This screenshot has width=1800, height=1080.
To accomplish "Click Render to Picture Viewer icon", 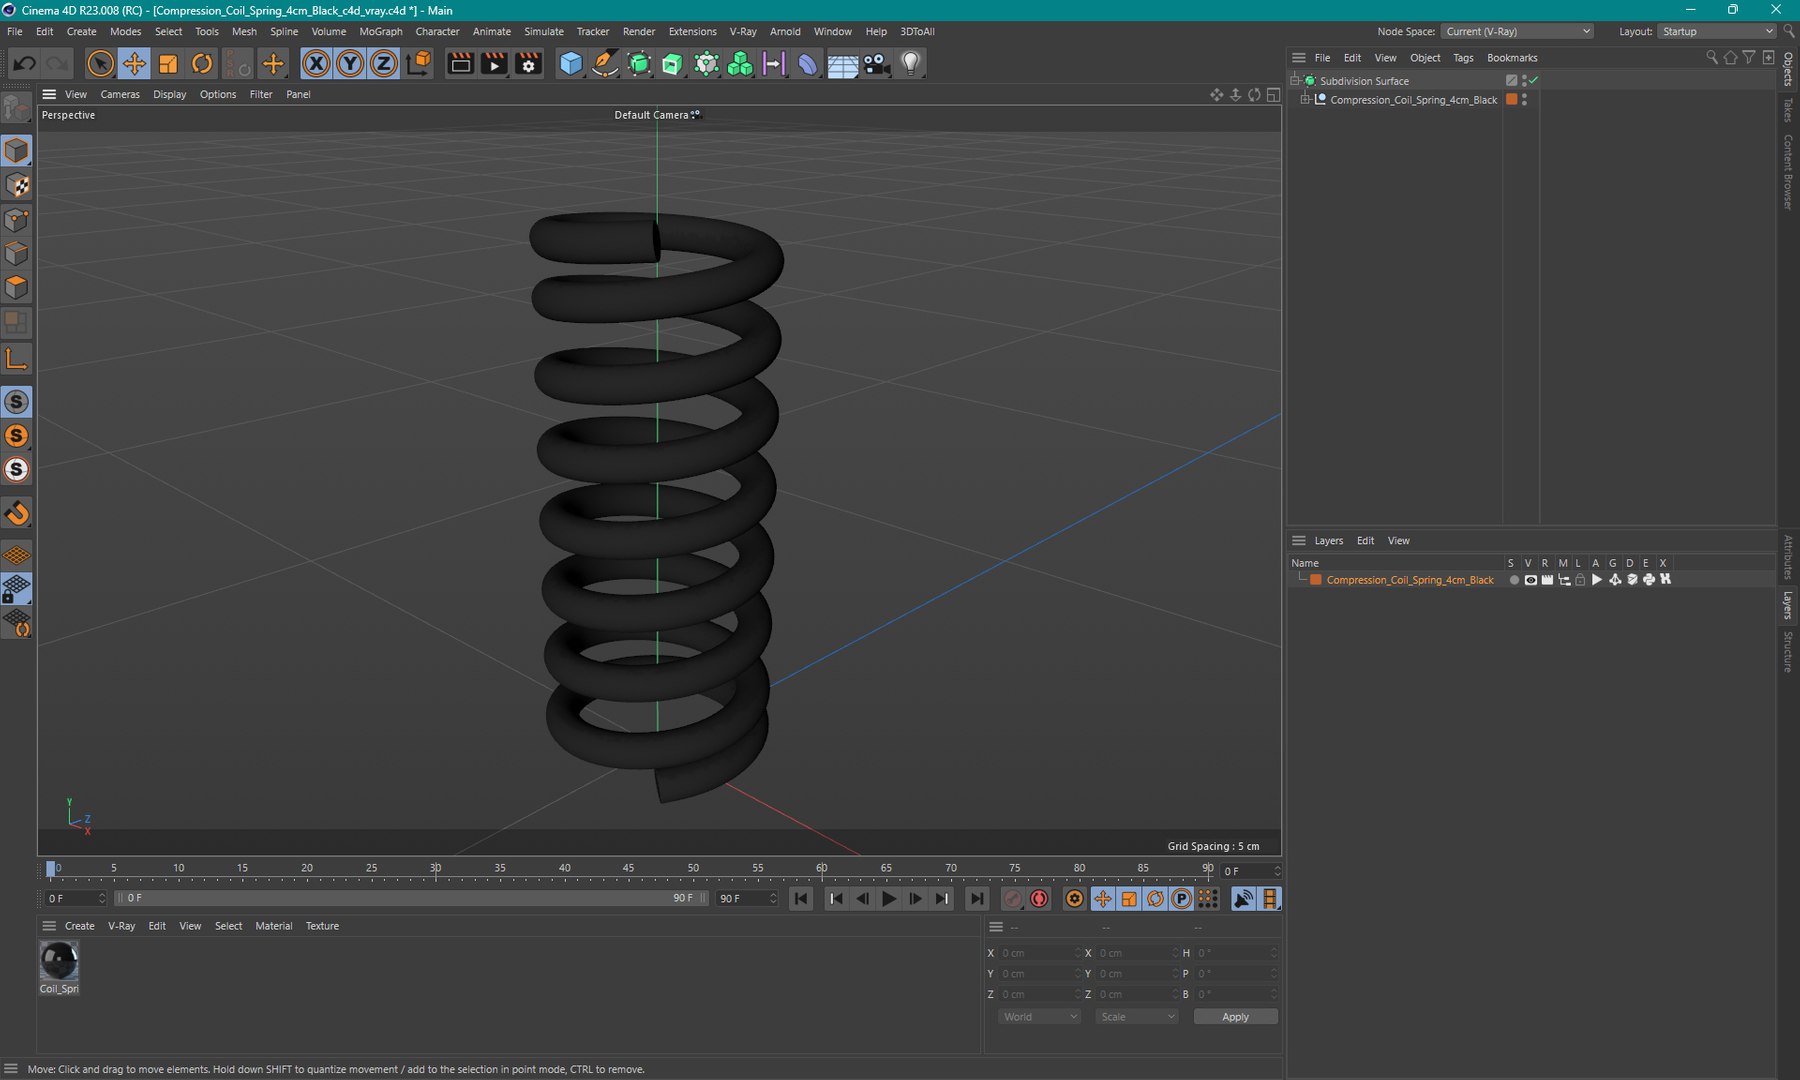I will [494, 64].
